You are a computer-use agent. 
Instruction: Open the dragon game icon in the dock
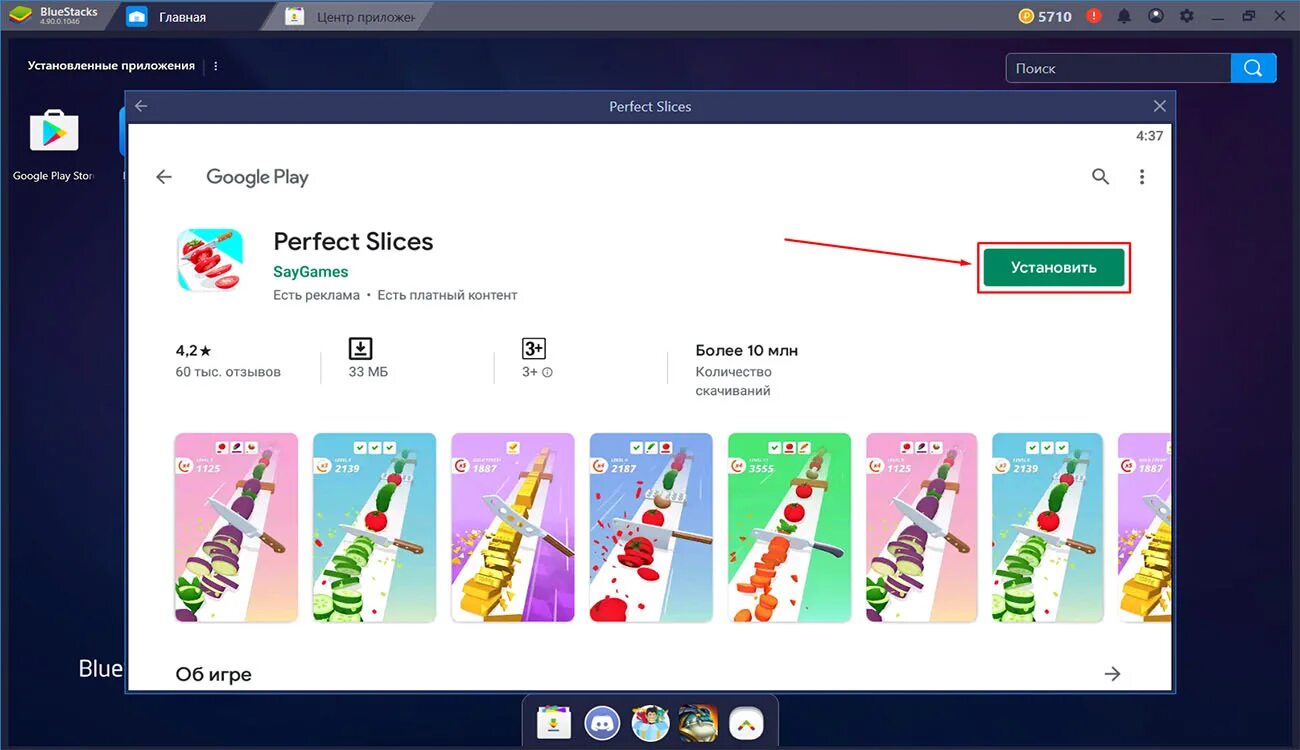point(698,722)
